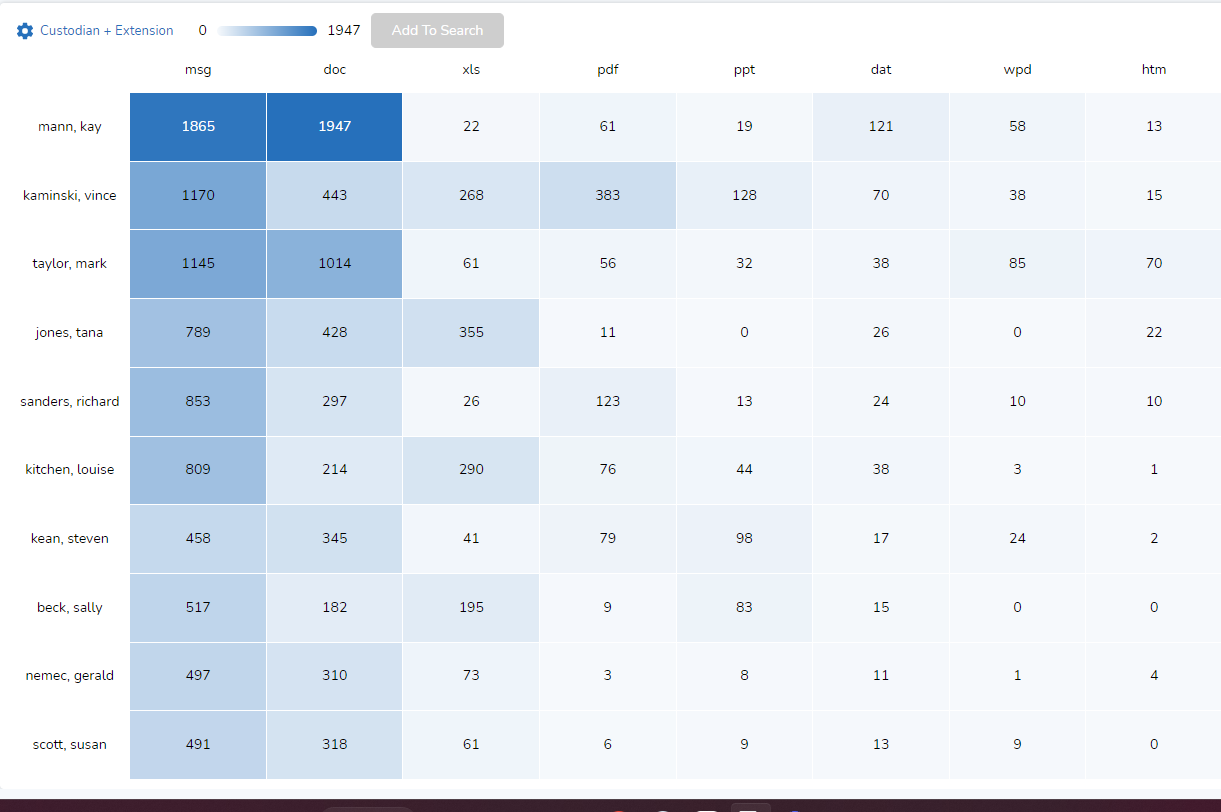Select mann, kay dat cell 121
Screen dimensions: 1221x812
[x=881, y=127]
